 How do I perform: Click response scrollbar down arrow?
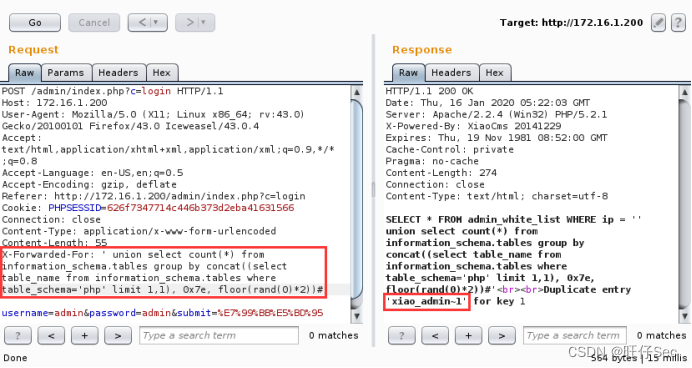(684, 316)
